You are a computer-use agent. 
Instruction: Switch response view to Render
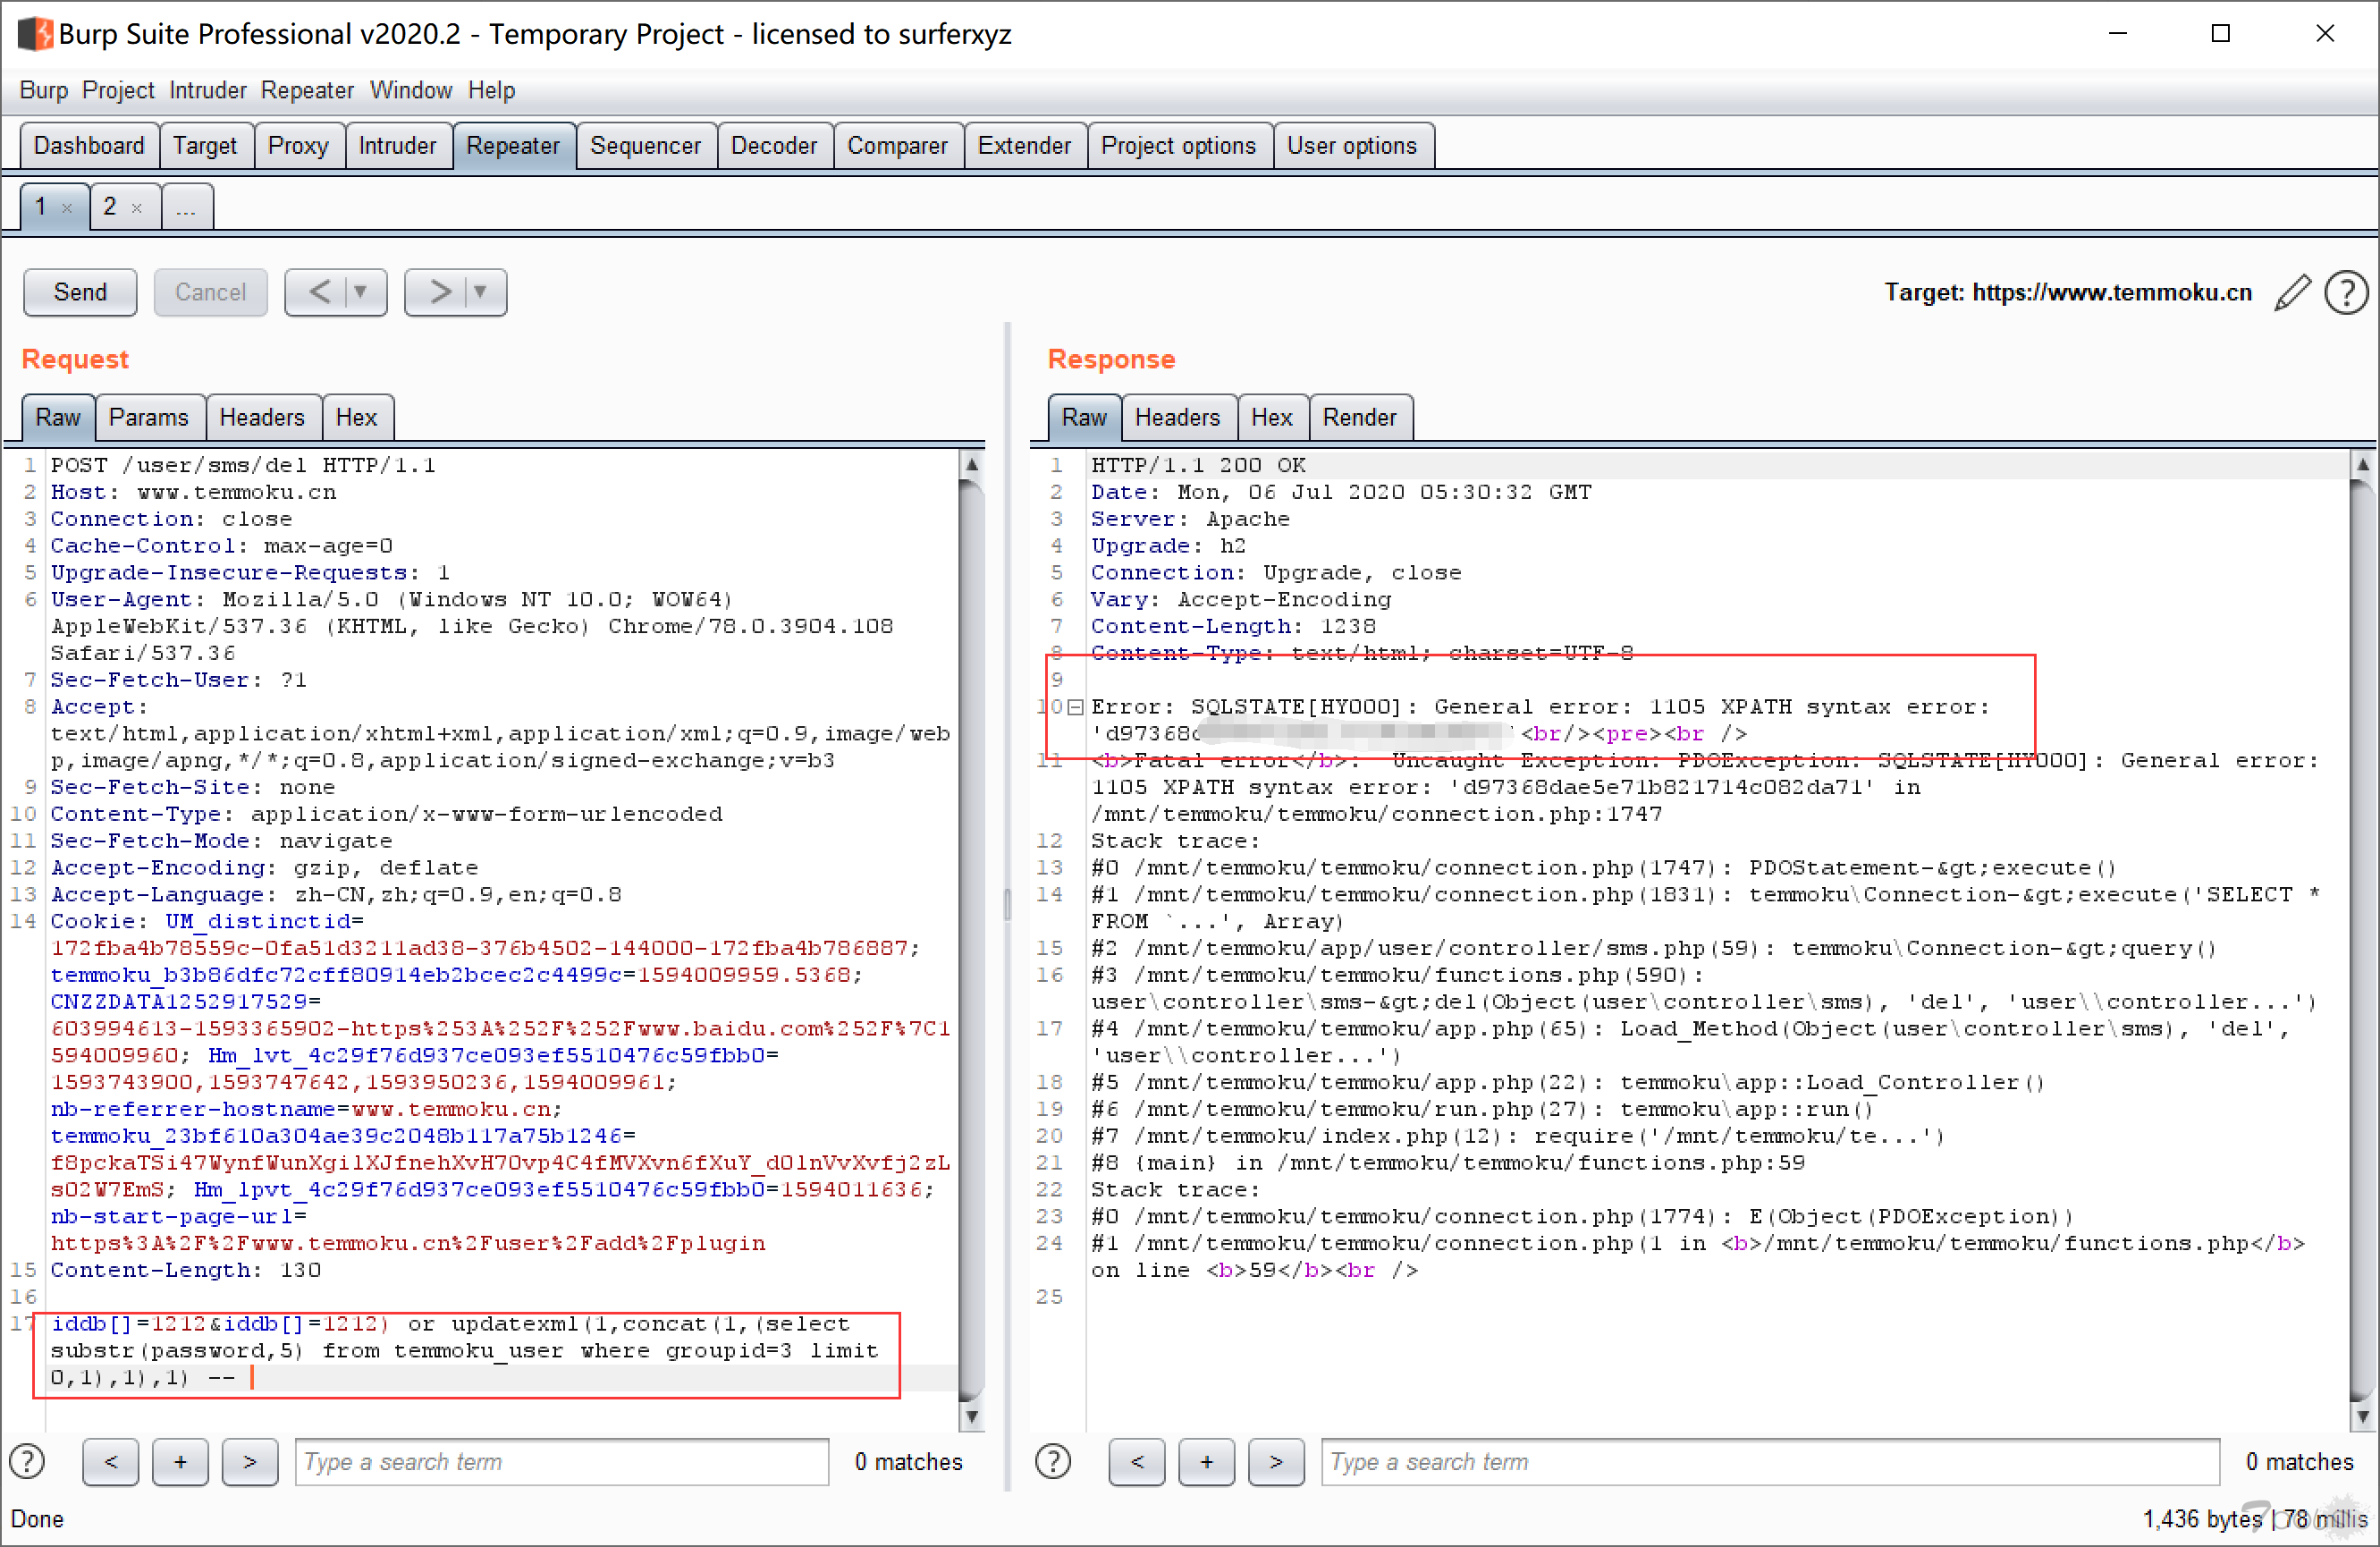coord(1359,418)
